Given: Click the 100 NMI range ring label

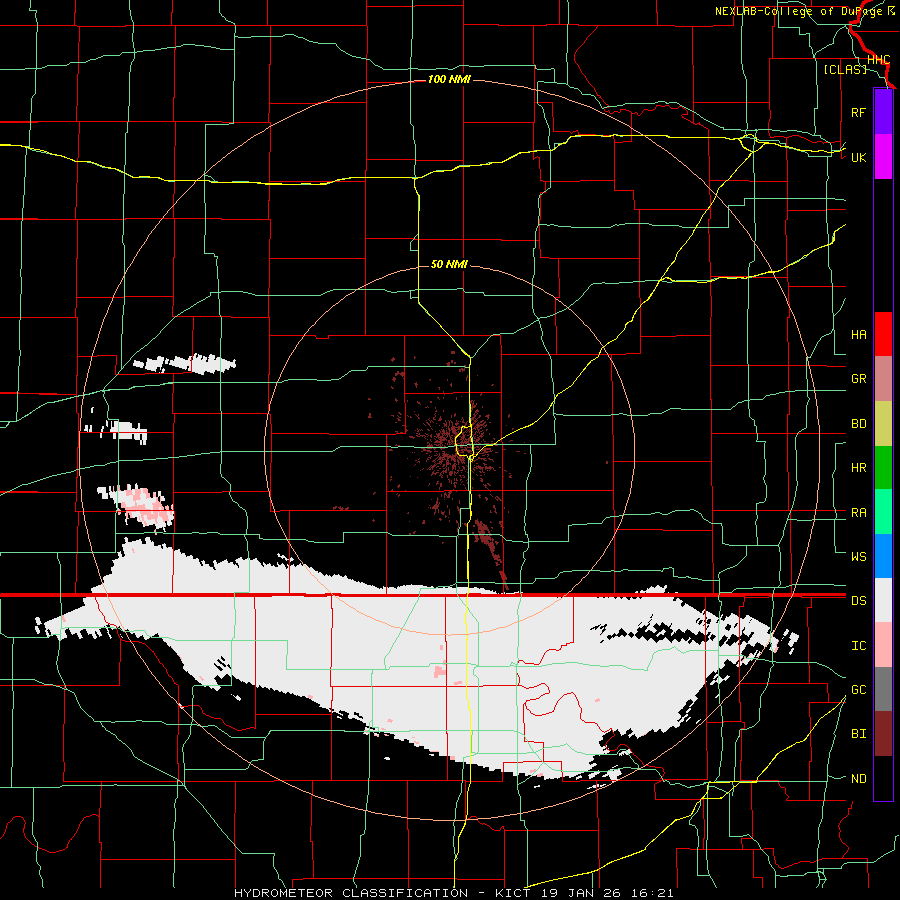Looking at the screenshot, I should (x=449, y=79).
